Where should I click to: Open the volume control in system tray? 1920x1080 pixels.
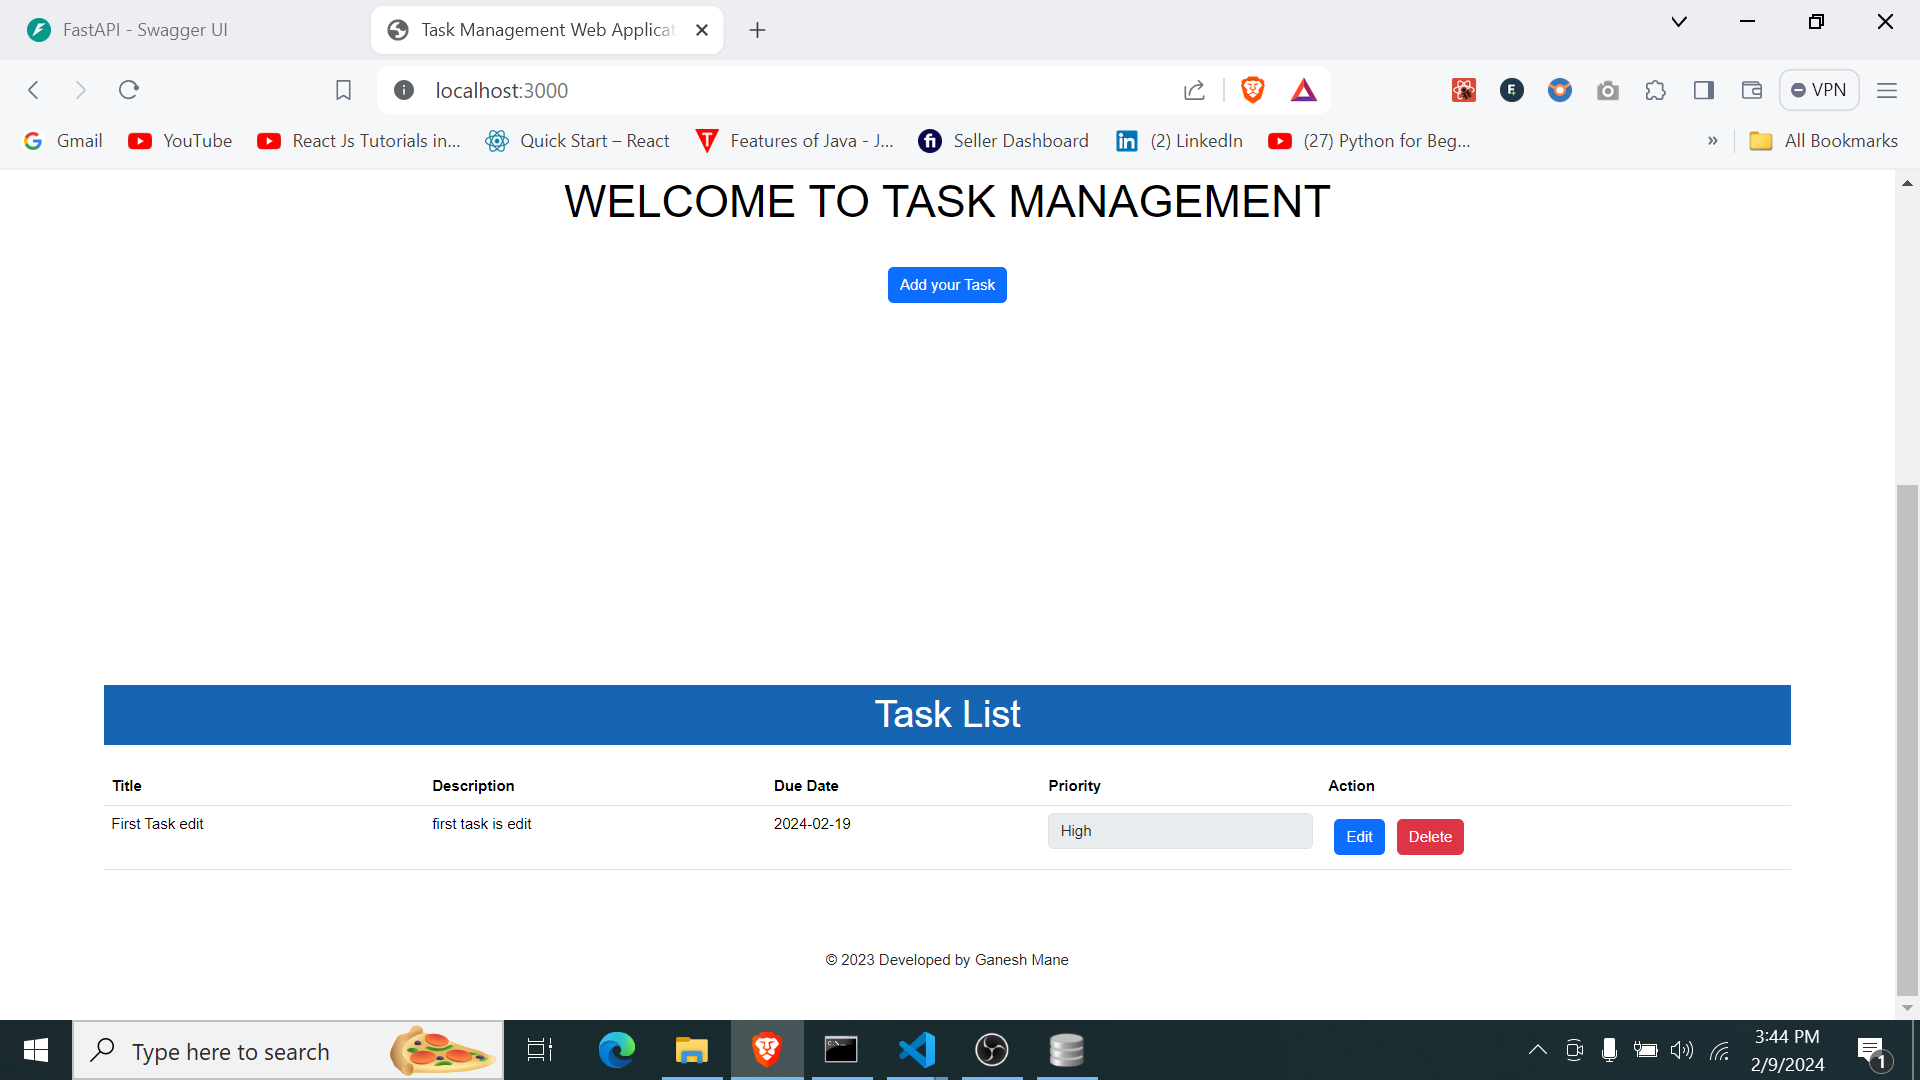[x=1682, y=1050]
